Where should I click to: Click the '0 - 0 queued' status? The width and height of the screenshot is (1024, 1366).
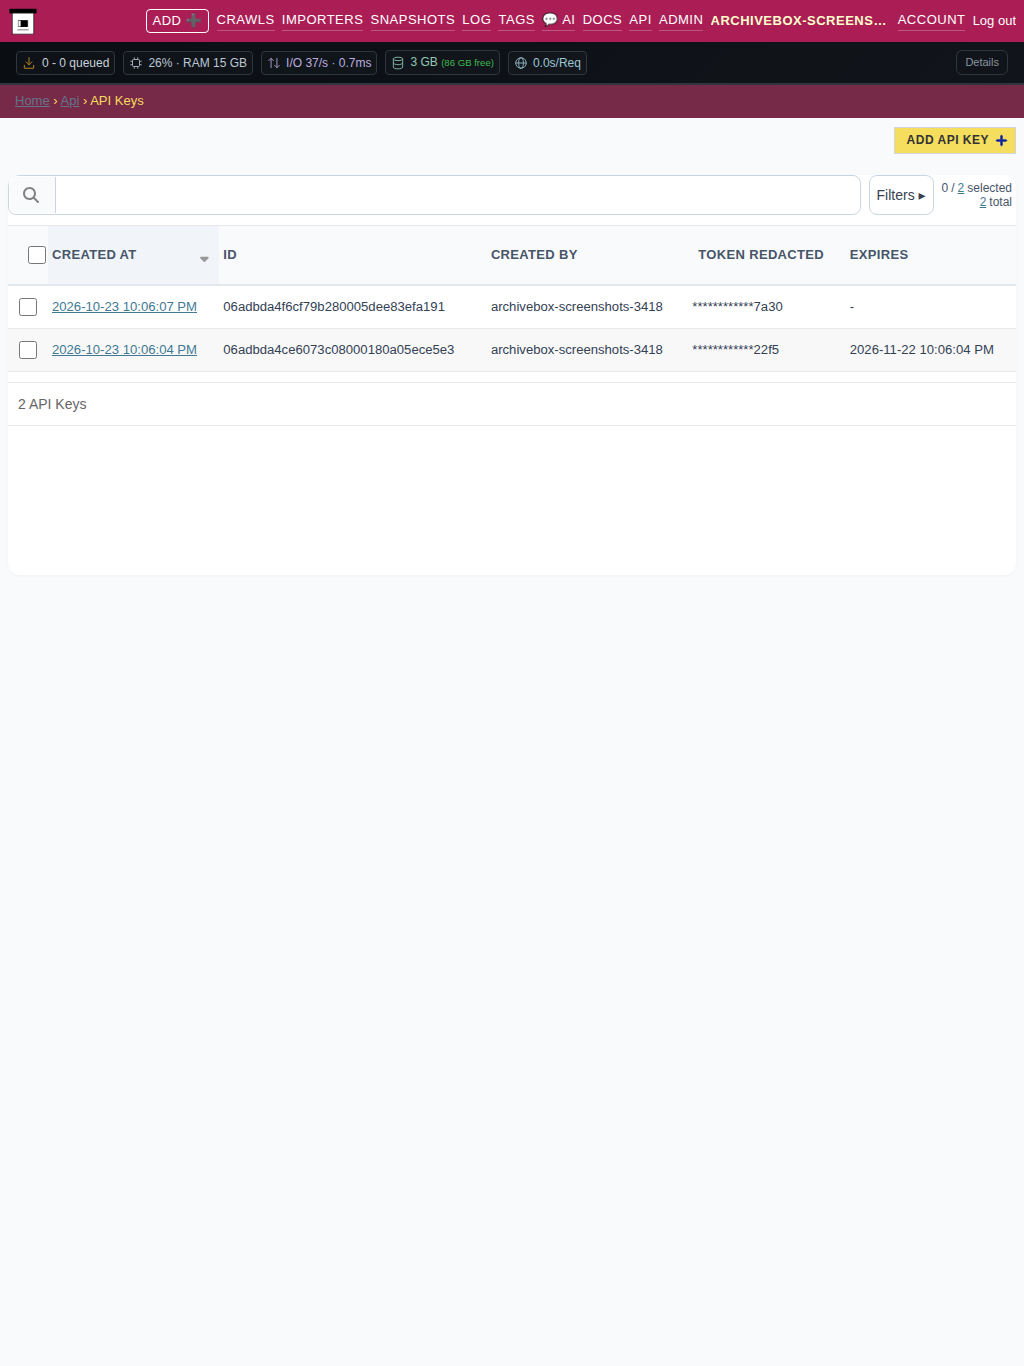coord(66,63)
